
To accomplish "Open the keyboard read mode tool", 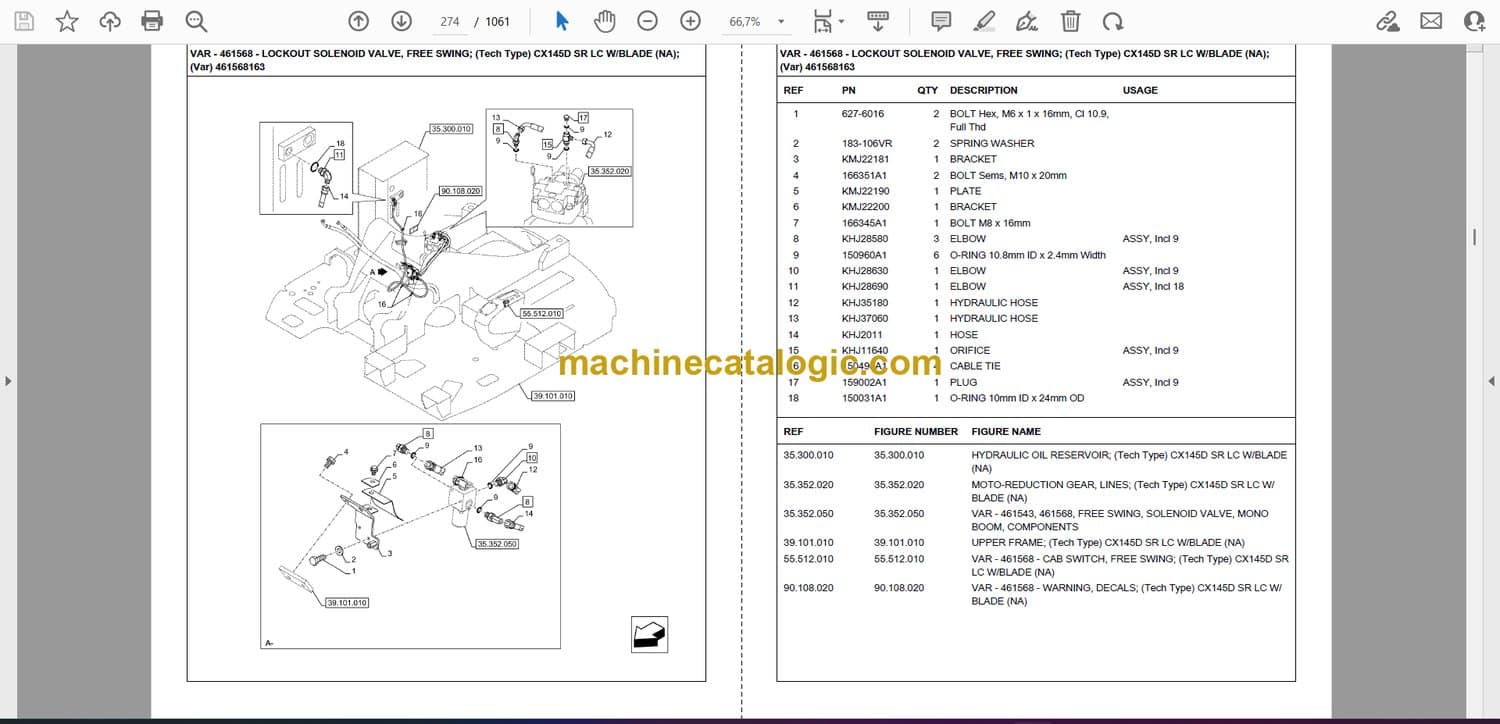I will pyautogui.click(x=878, y=21).
